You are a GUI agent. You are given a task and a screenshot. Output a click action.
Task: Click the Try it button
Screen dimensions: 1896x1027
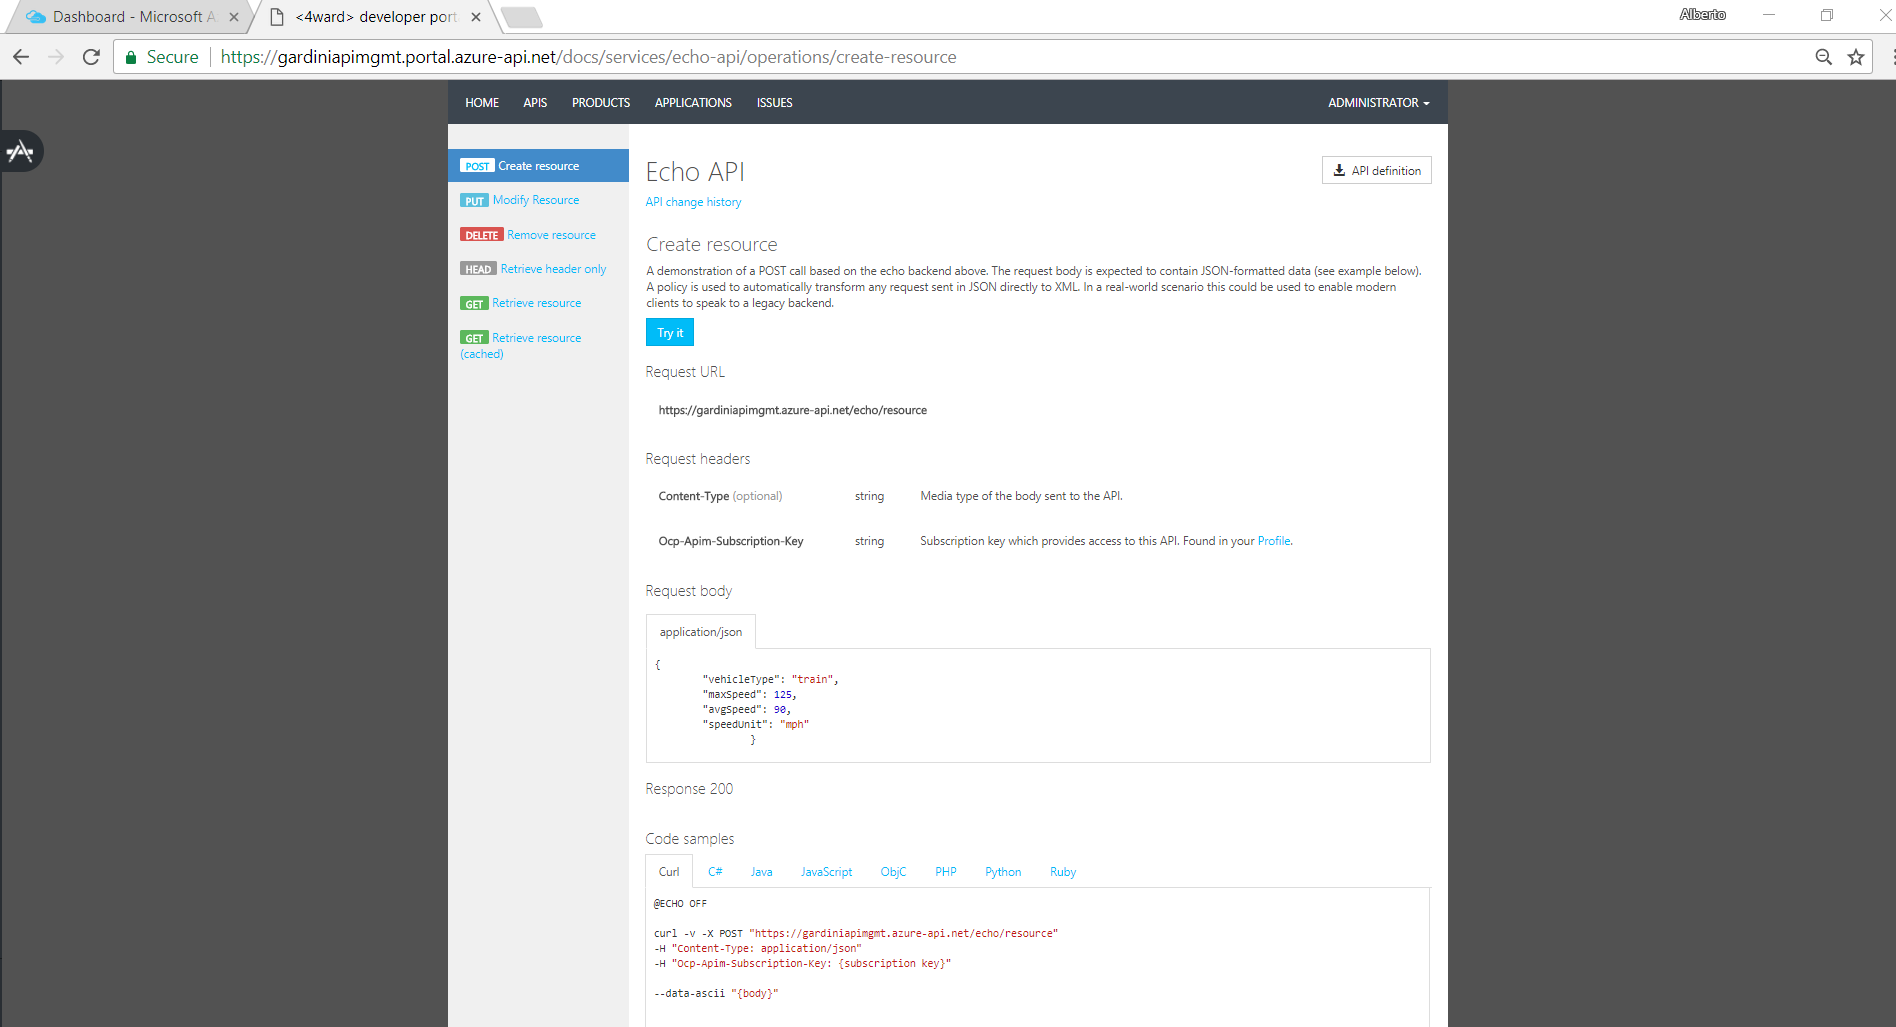669,332
